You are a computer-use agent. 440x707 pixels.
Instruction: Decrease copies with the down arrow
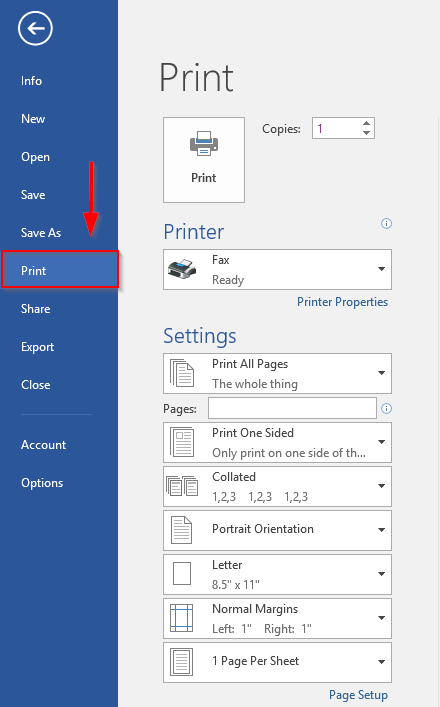tap(367, 133)
